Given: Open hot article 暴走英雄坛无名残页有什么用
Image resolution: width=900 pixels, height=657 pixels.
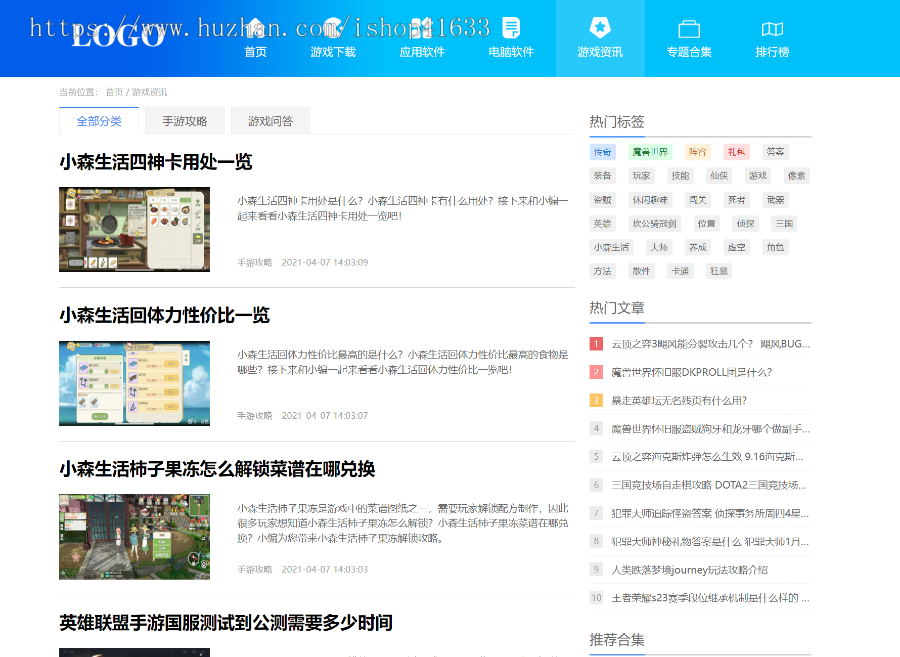Looking at the screenshot, I should tap(679, 401).
